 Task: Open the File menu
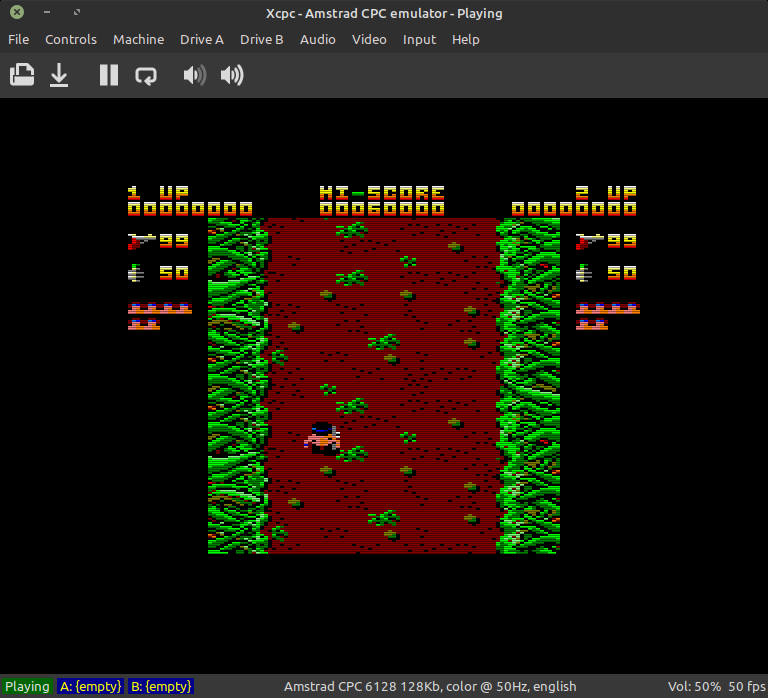(19, 40)
